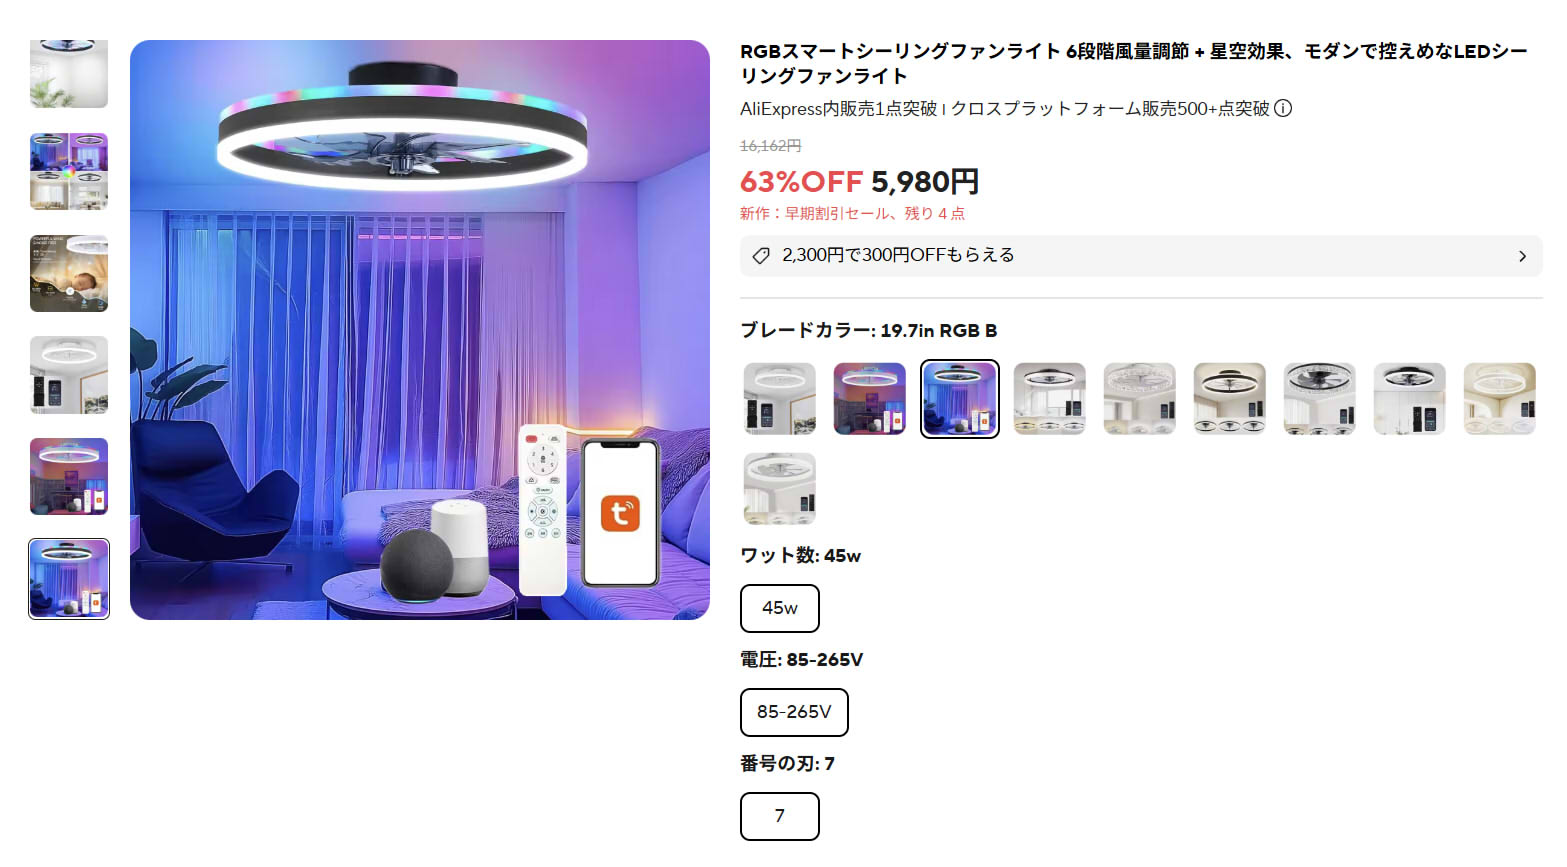The width and height of the screenshot is (1567, 867).
Task: Select the 45w wattage option
Action: click(780, 608)
